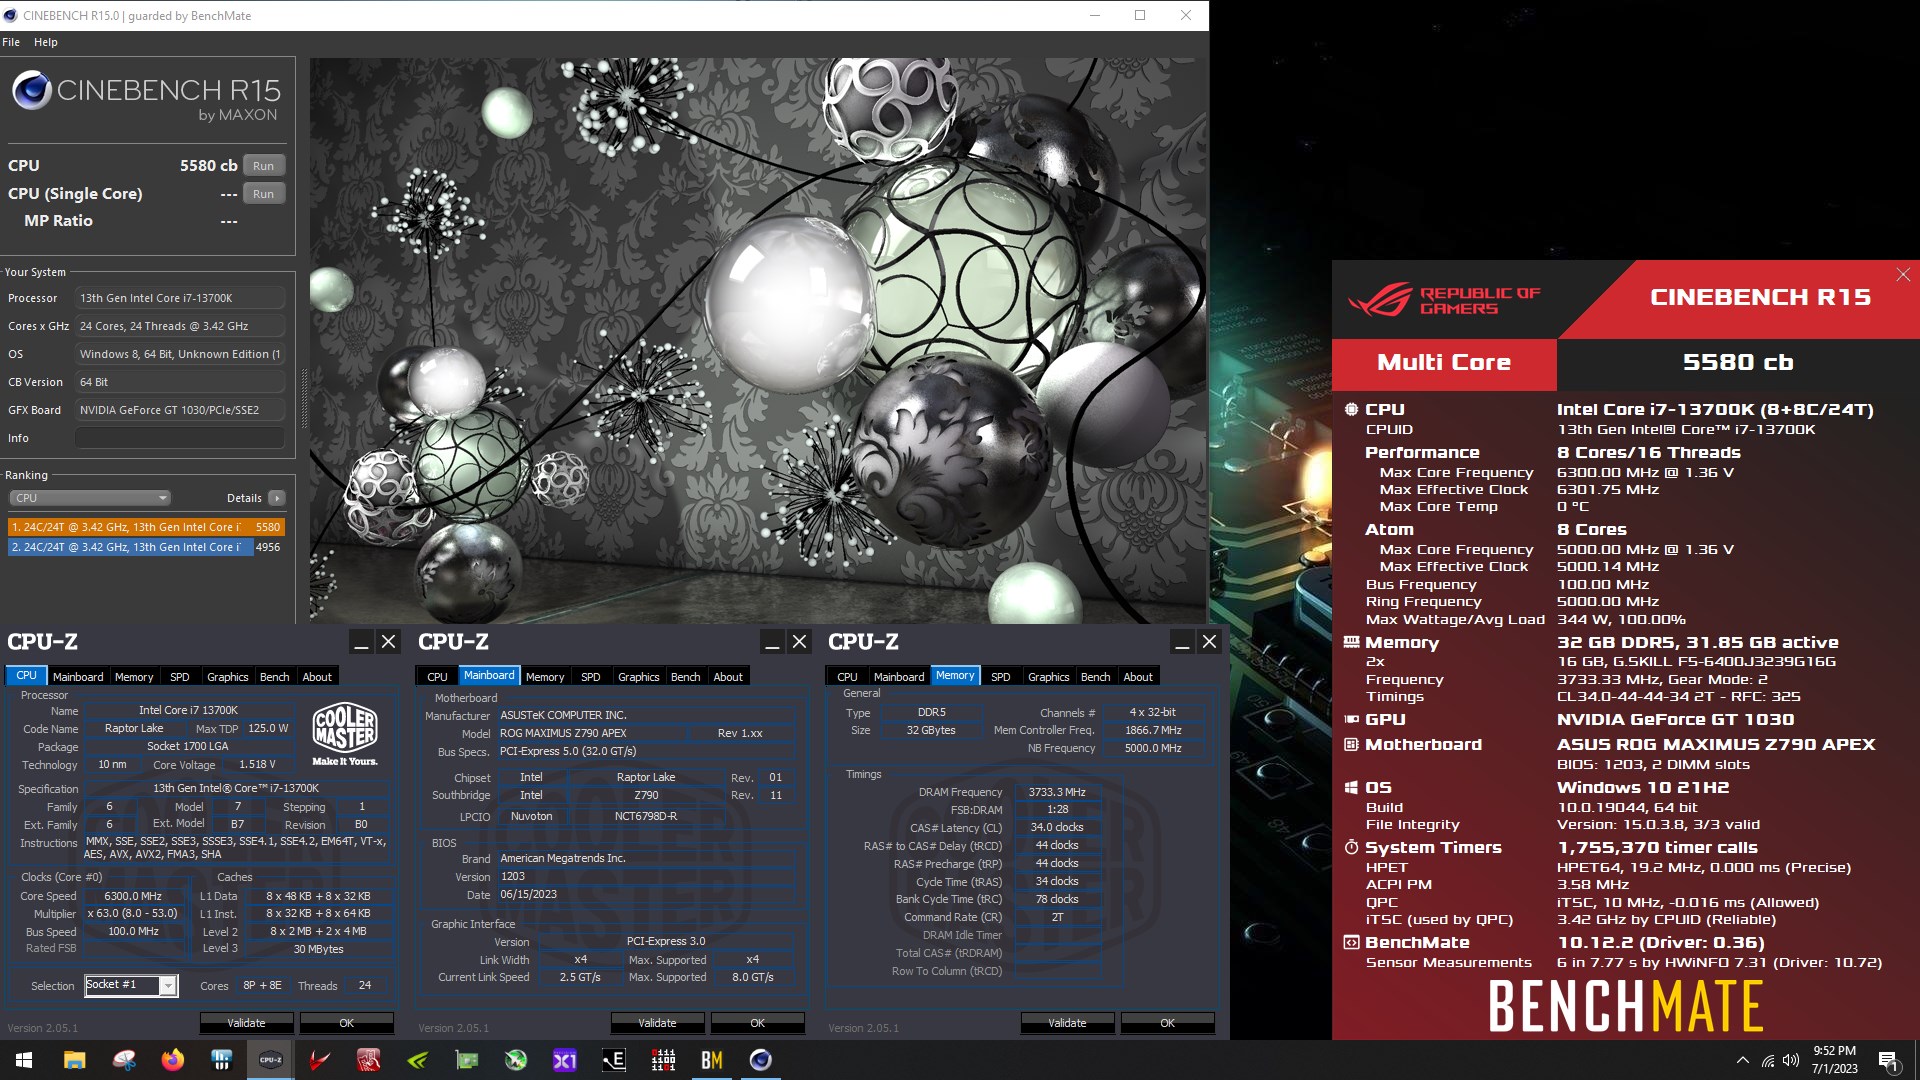This screenshot has width=1920, height=1080.
Task: Click the Cooler Master logo in CPU-Z
Action: pos(345,734)
